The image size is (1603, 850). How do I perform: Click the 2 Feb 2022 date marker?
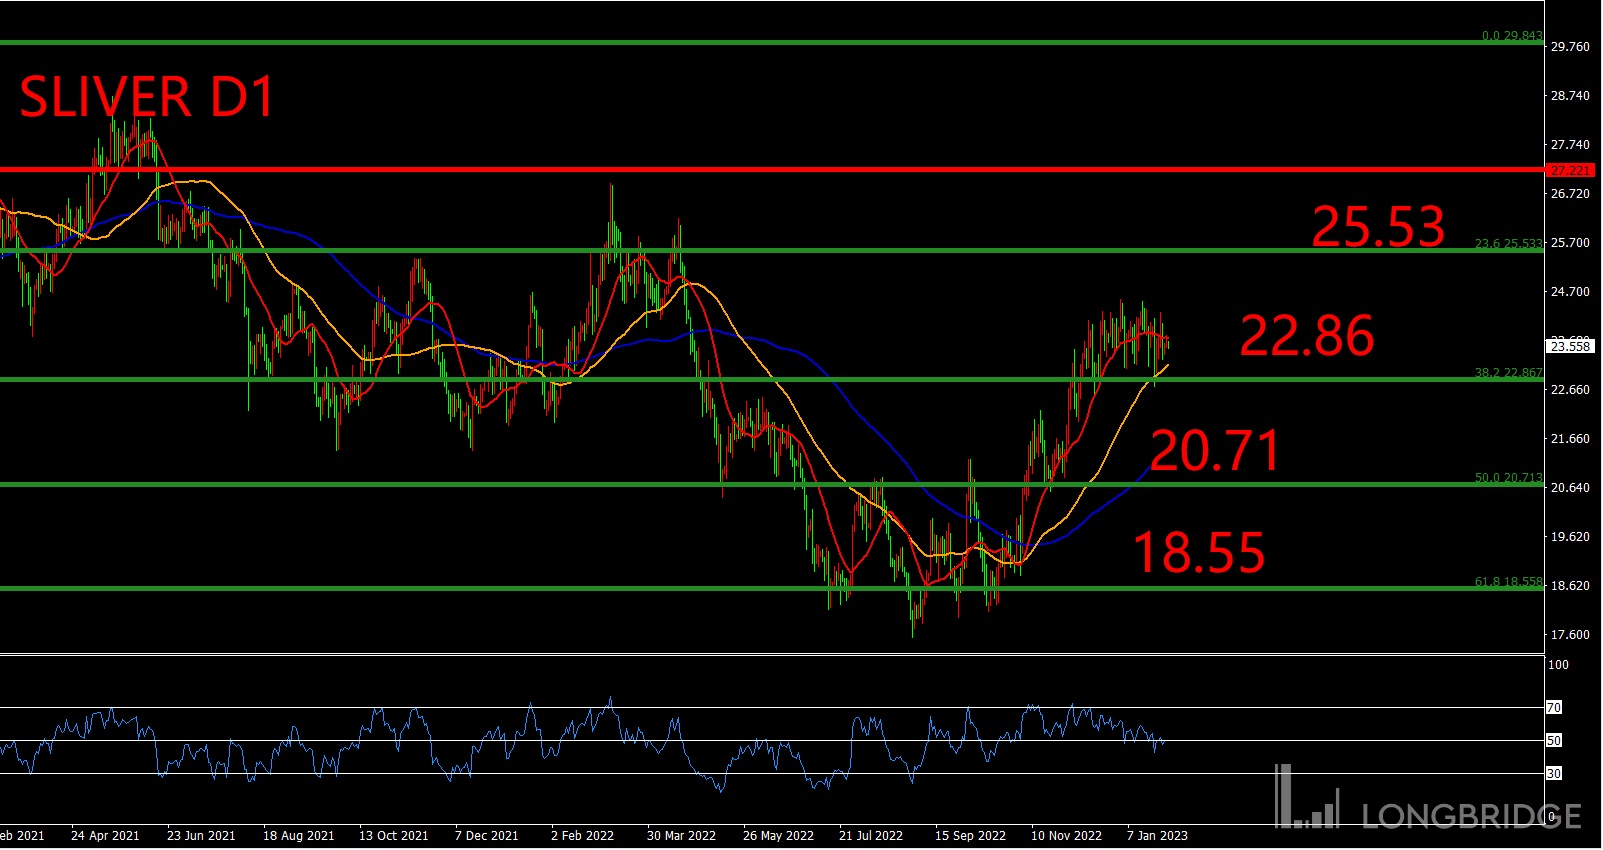click(x=582, y=836)
